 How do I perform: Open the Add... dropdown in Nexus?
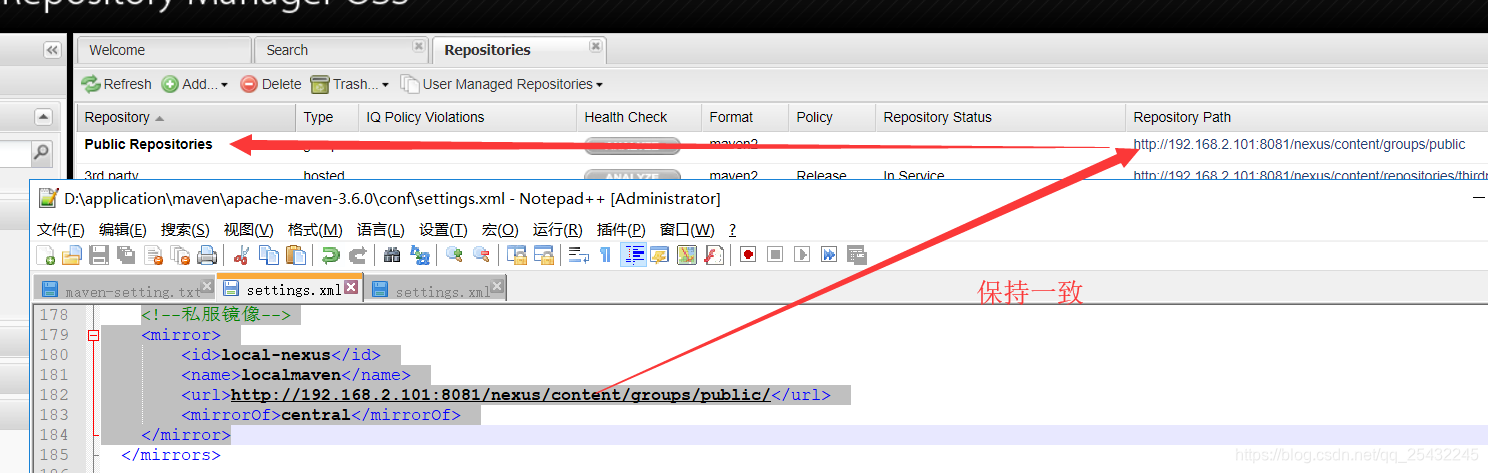tap(195, 84)
